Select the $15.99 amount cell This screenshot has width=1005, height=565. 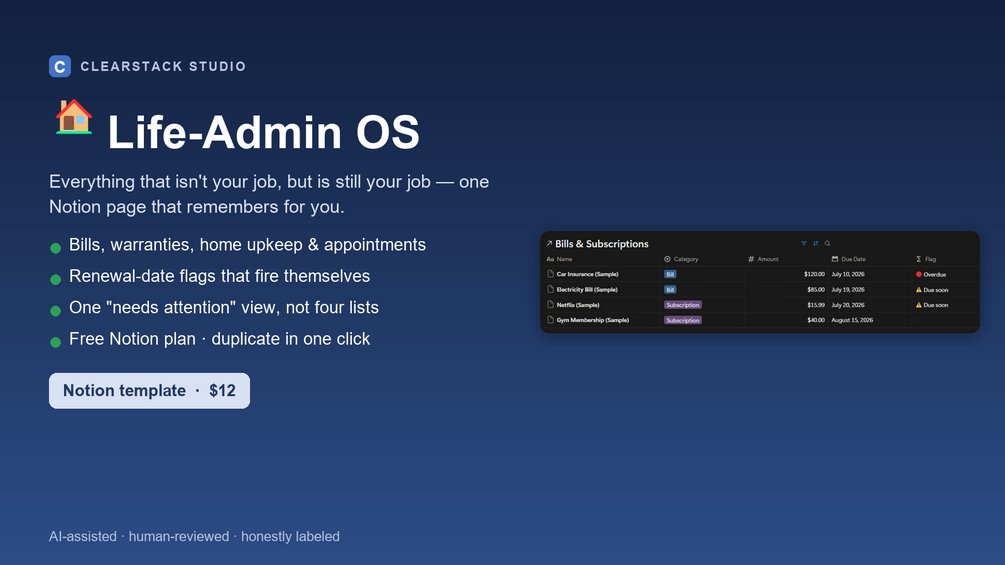click(x=816, y=305)
